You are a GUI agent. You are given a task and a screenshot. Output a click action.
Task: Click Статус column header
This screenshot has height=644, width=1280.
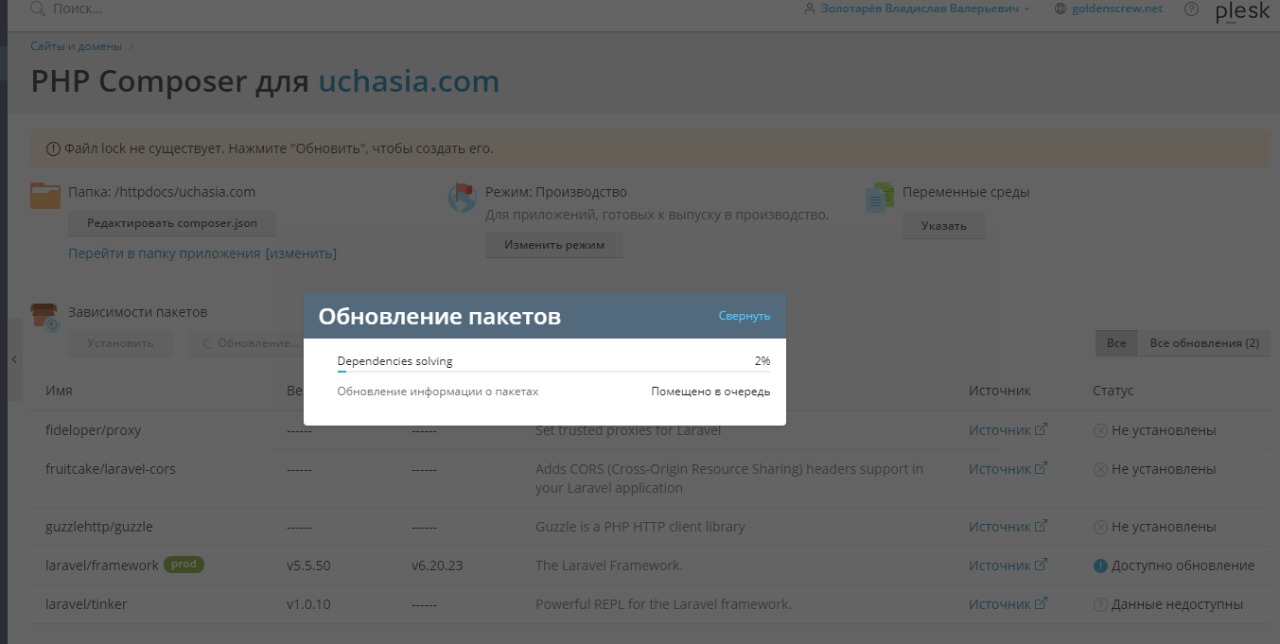click(x=1113, y=391)
